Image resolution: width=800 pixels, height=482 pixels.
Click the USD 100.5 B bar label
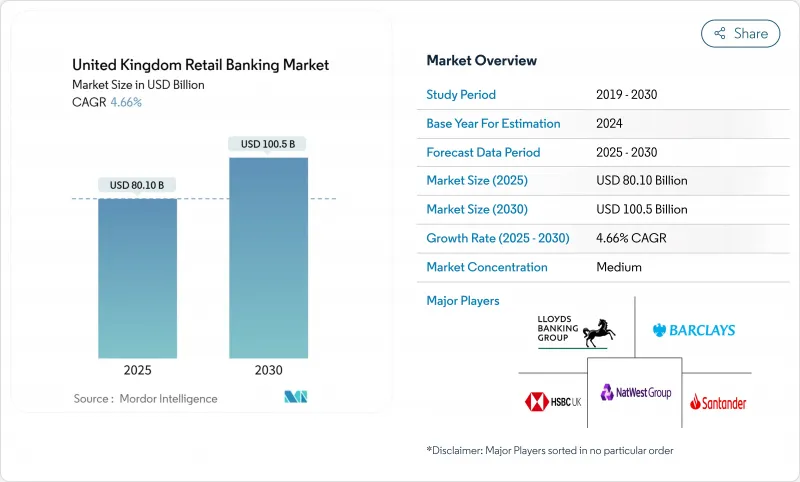pos(268,144)
